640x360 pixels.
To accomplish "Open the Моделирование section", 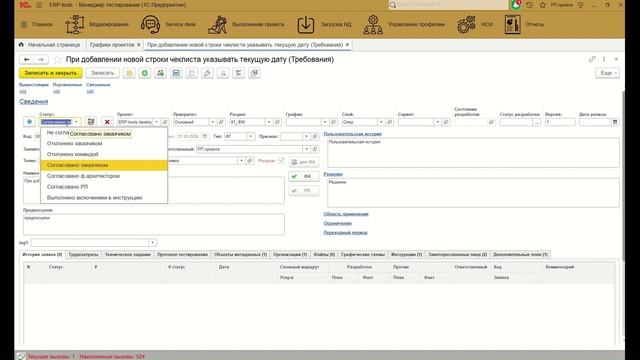I will click(x=97, y=24).
